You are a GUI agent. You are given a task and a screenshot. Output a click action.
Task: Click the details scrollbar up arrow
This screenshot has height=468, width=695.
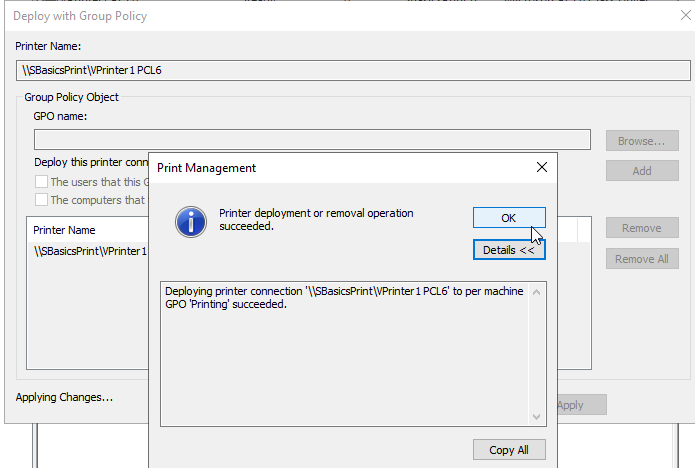pos(536,292)
